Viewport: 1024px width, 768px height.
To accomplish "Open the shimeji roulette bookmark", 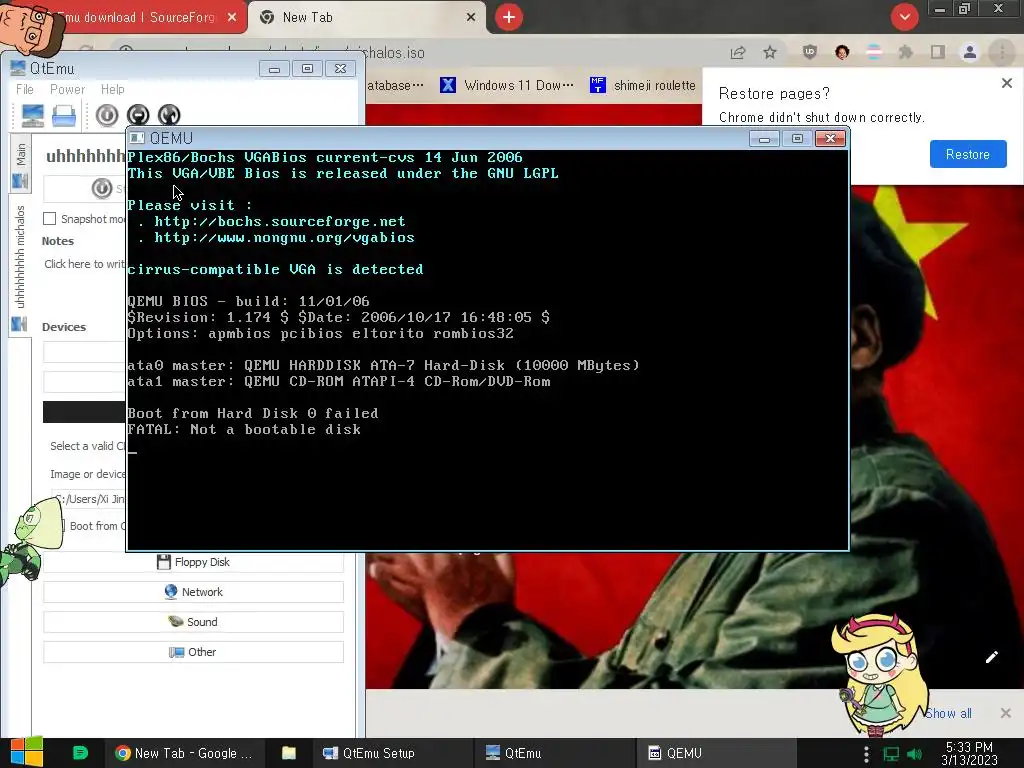I will [x=643, y=86].
